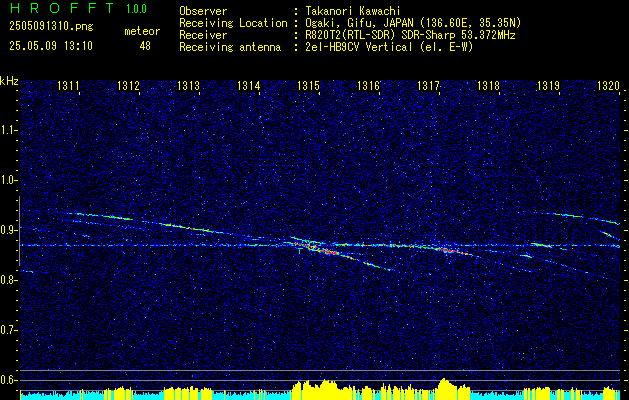Click frequency axis label 1.1
This screenshot has width=629, height=400.
(x=8, y=130)
